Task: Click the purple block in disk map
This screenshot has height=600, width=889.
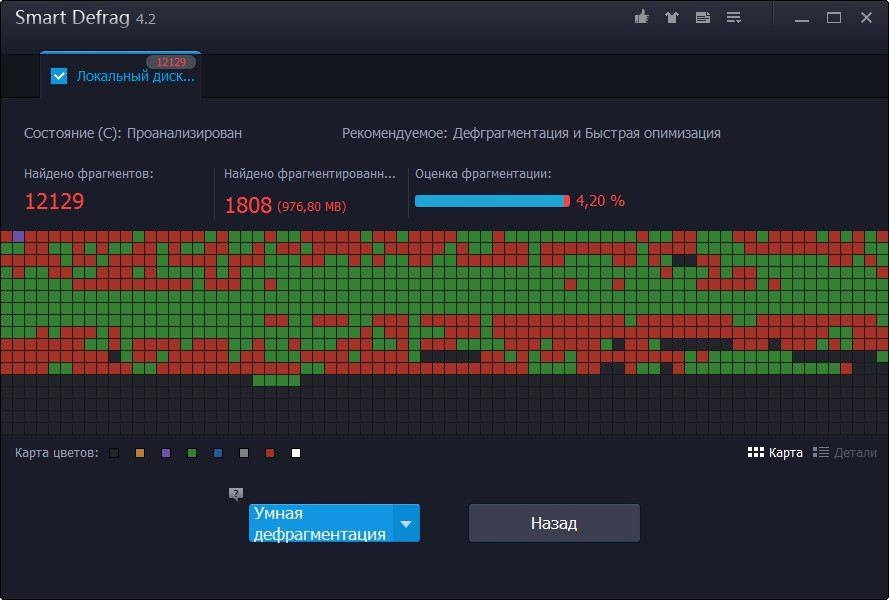Action: click(x=18, y=236)
